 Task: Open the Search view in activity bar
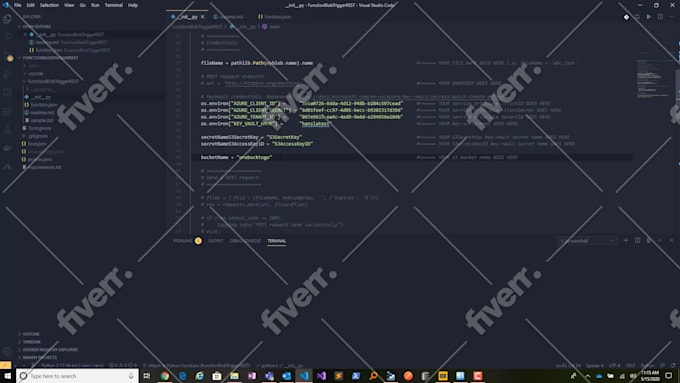click(x=7, y=37)
